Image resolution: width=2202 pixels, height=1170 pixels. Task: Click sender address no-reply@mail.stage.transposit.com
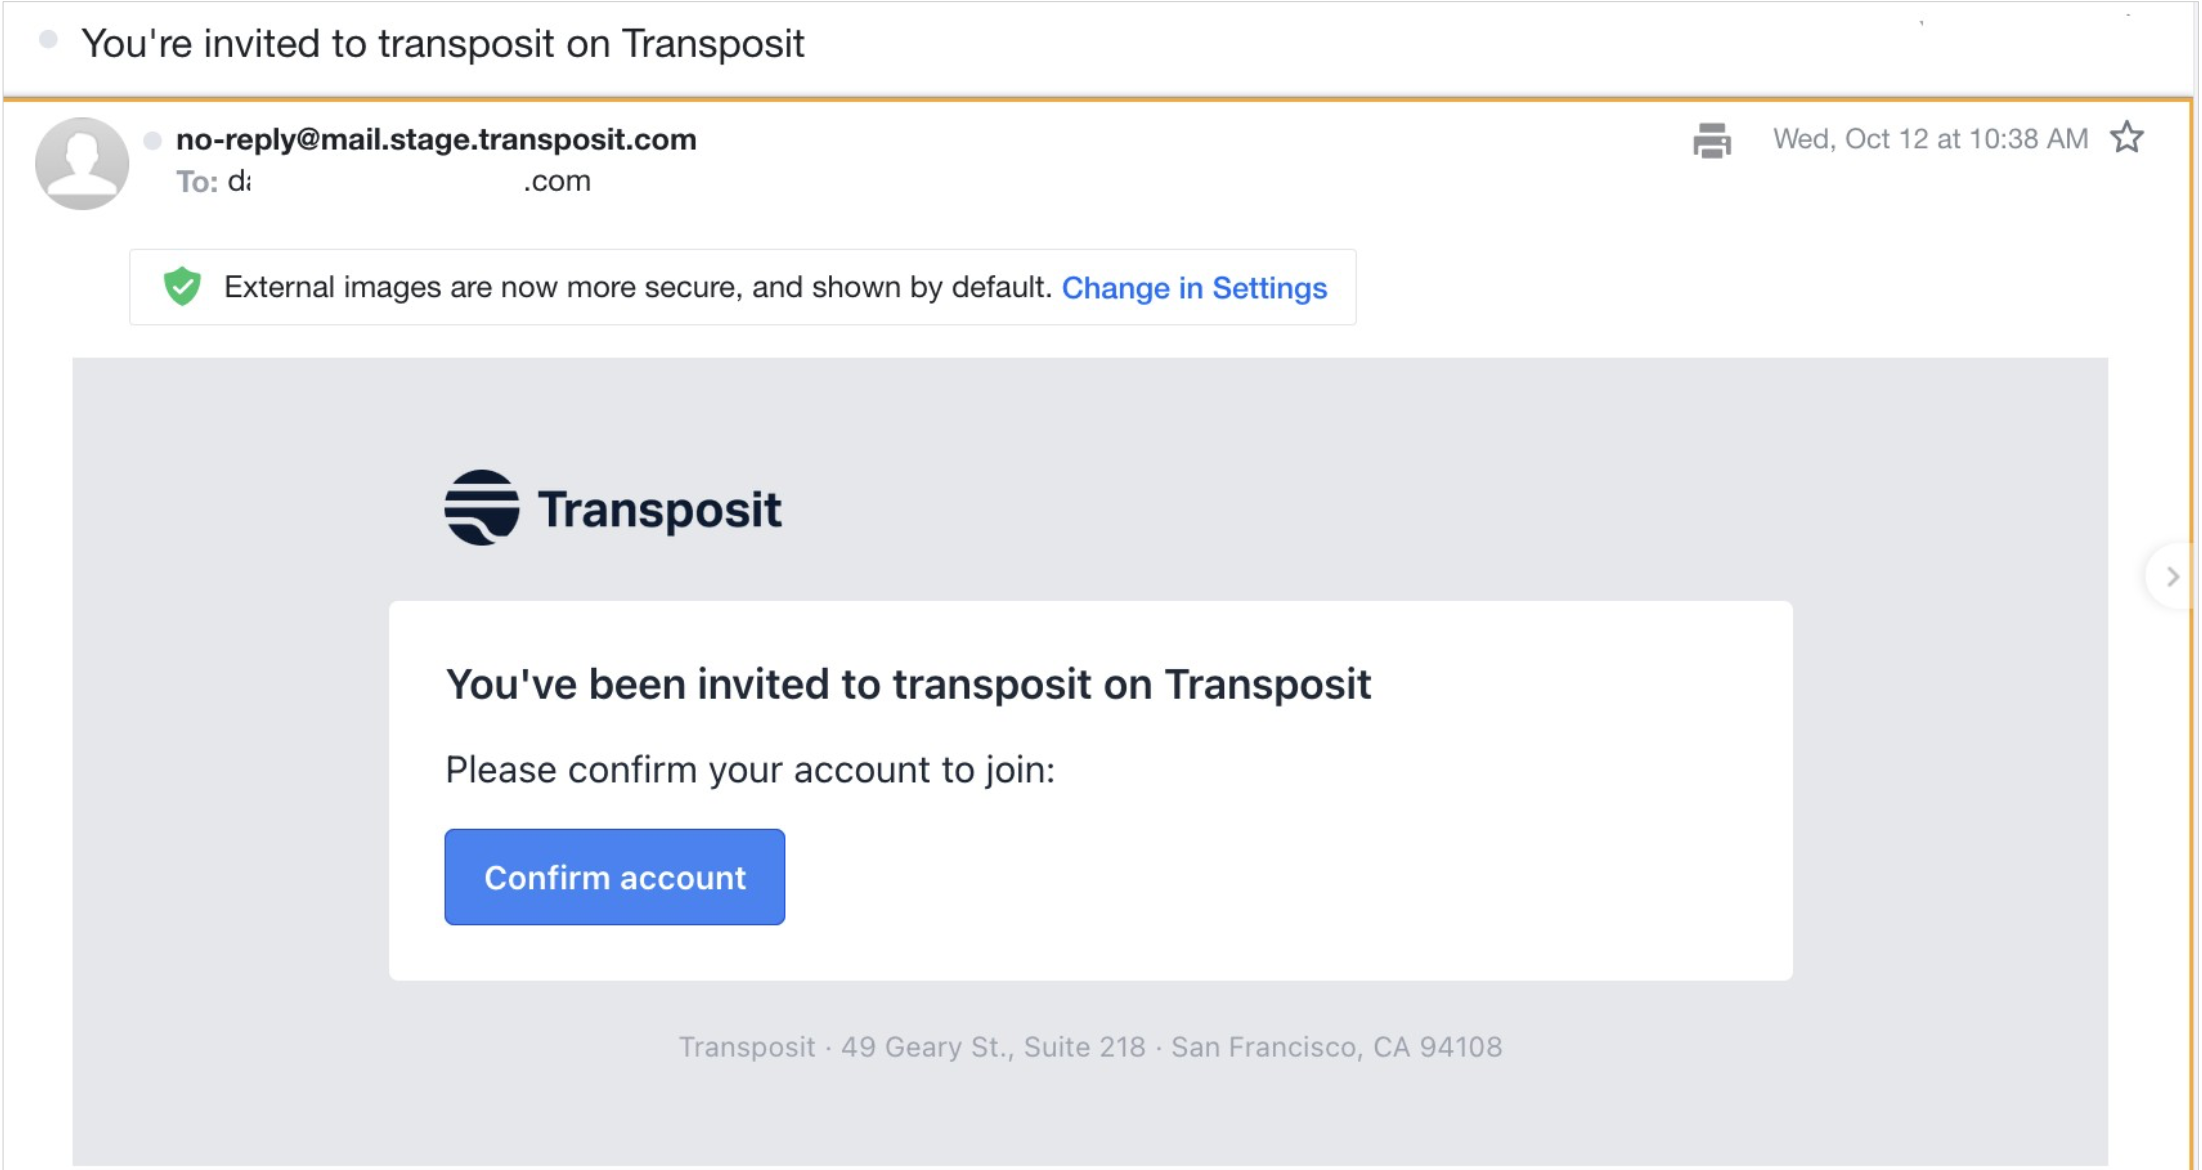pos(436,139)
